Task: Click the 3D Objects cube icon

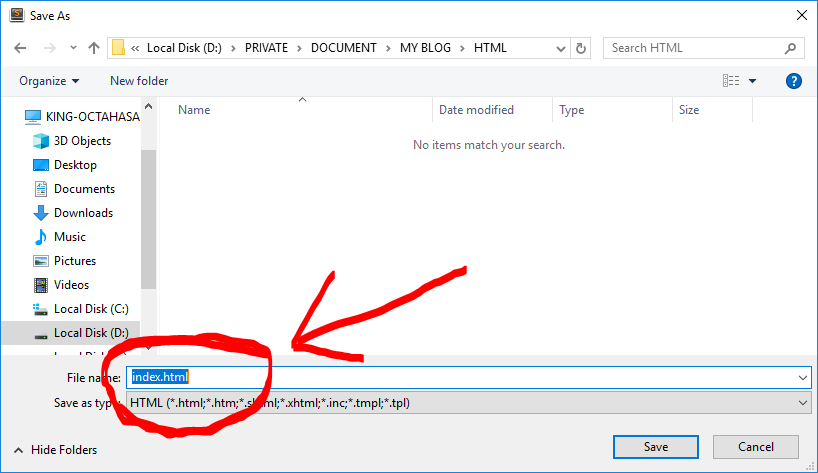Action: [41, 141]
